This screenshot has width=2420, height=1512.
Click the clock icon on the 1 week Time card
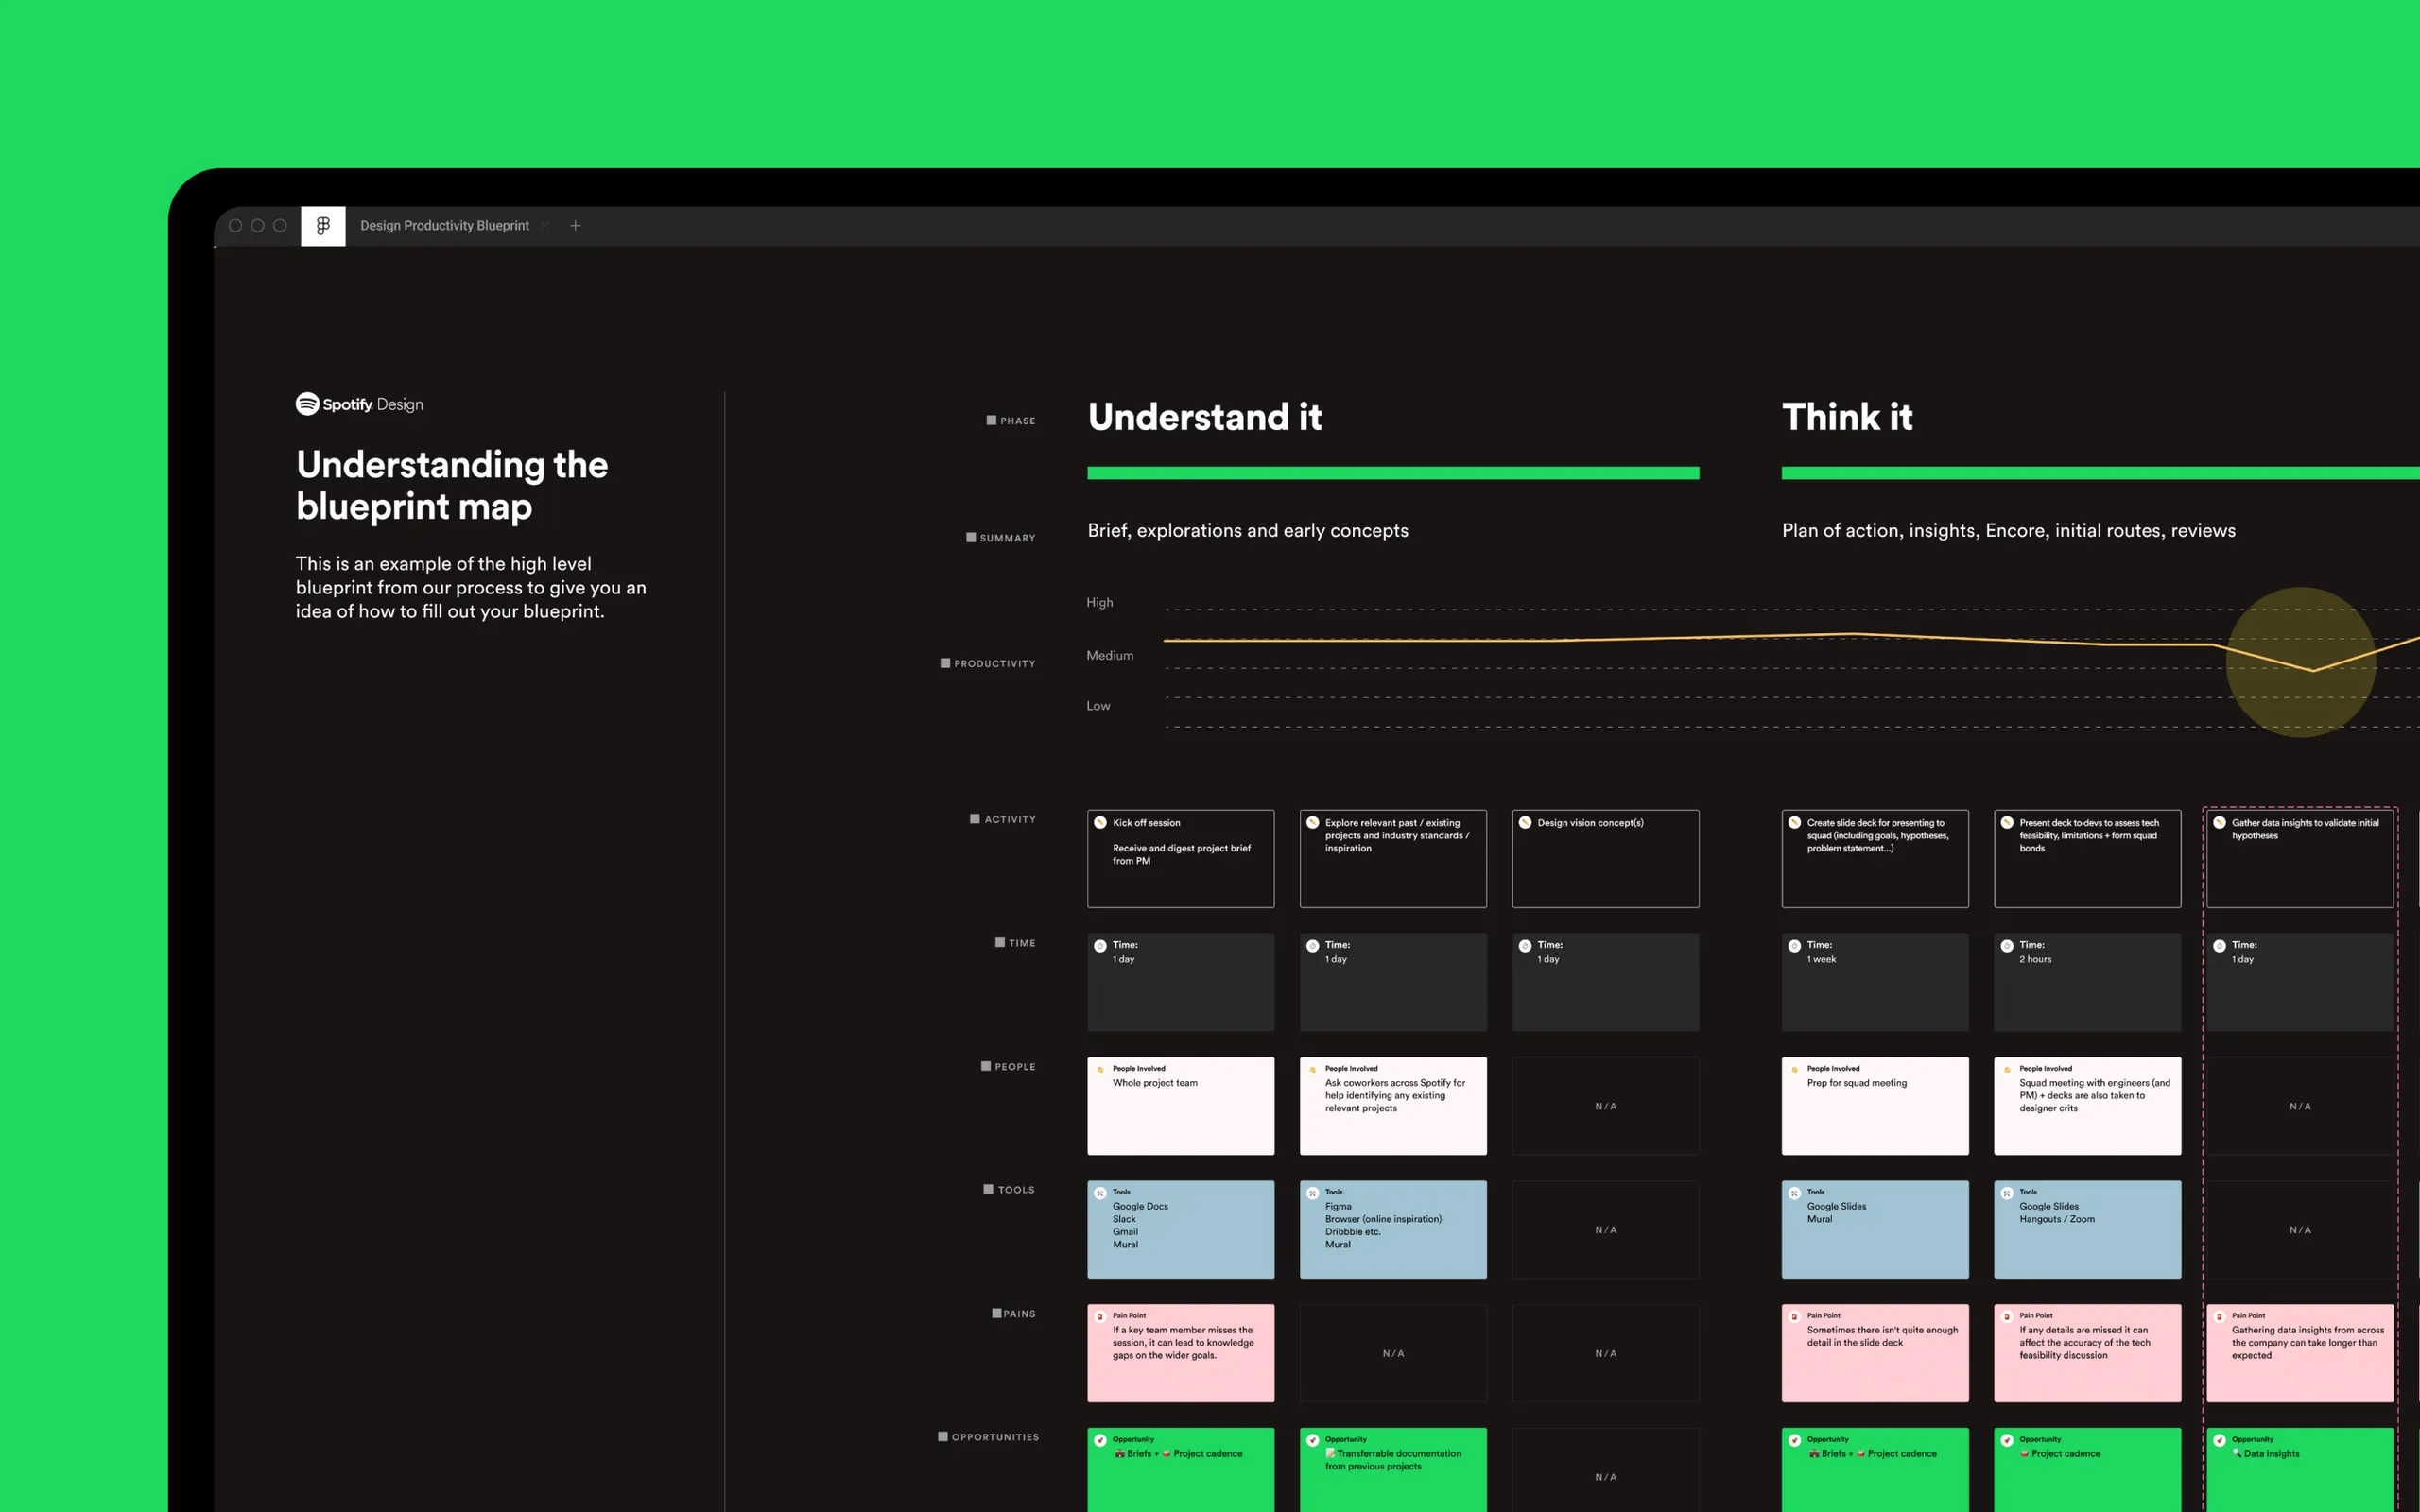tap(1794, 945)
